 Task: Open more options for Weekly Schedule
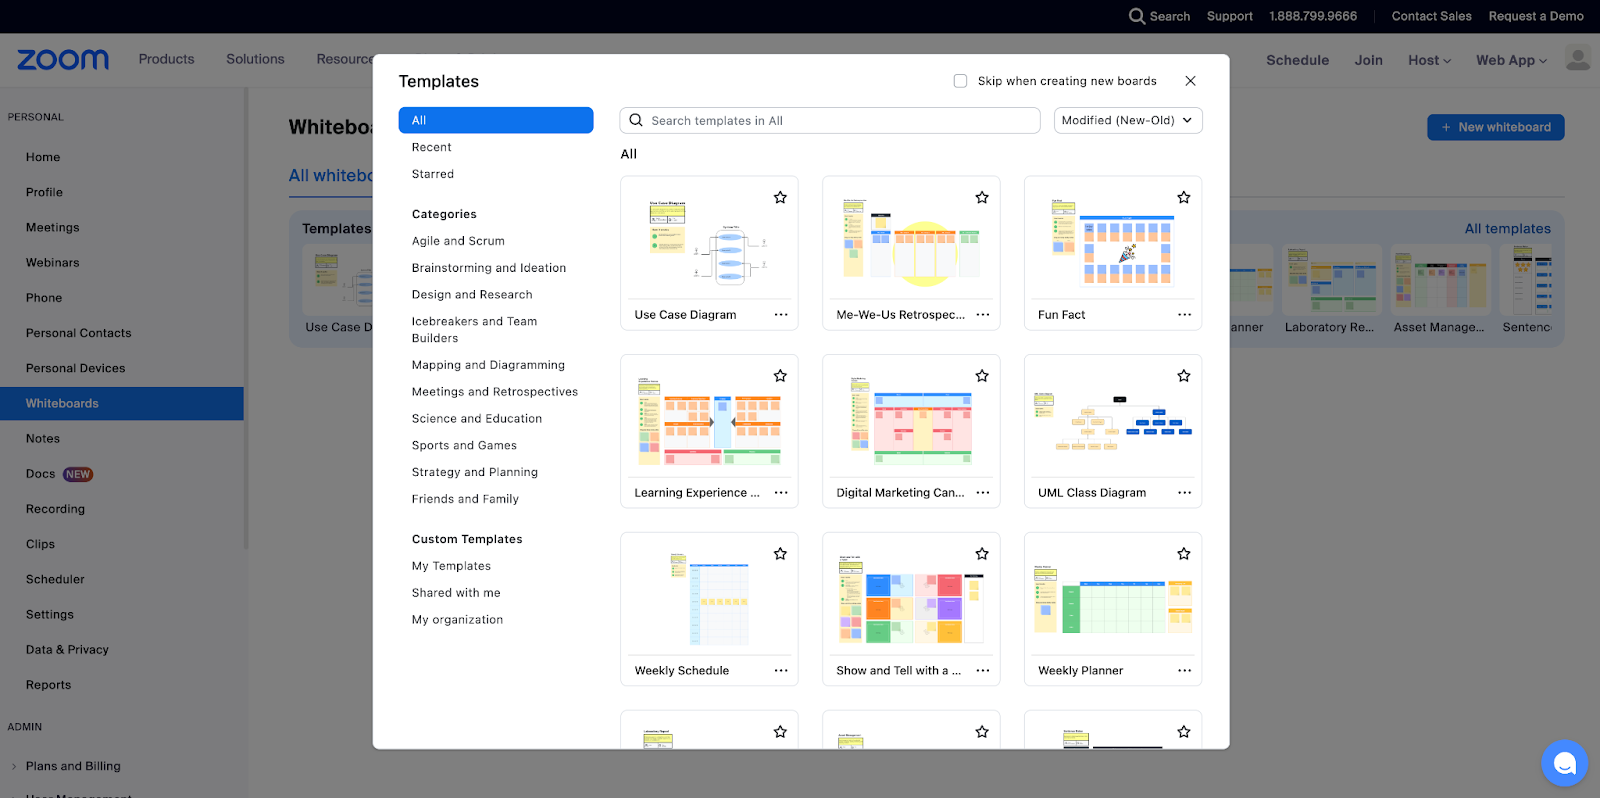(x=781, y=670)
